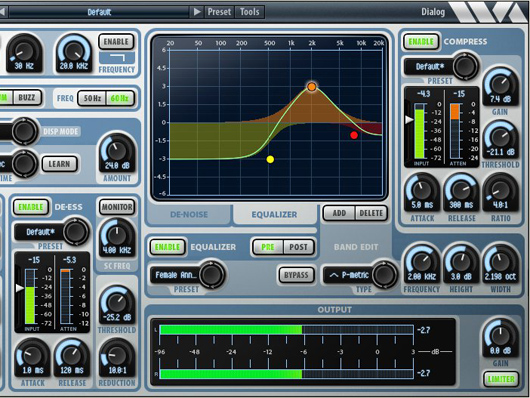
Task: Select 60Hz hum frequency
Action: tap(119, 98)
